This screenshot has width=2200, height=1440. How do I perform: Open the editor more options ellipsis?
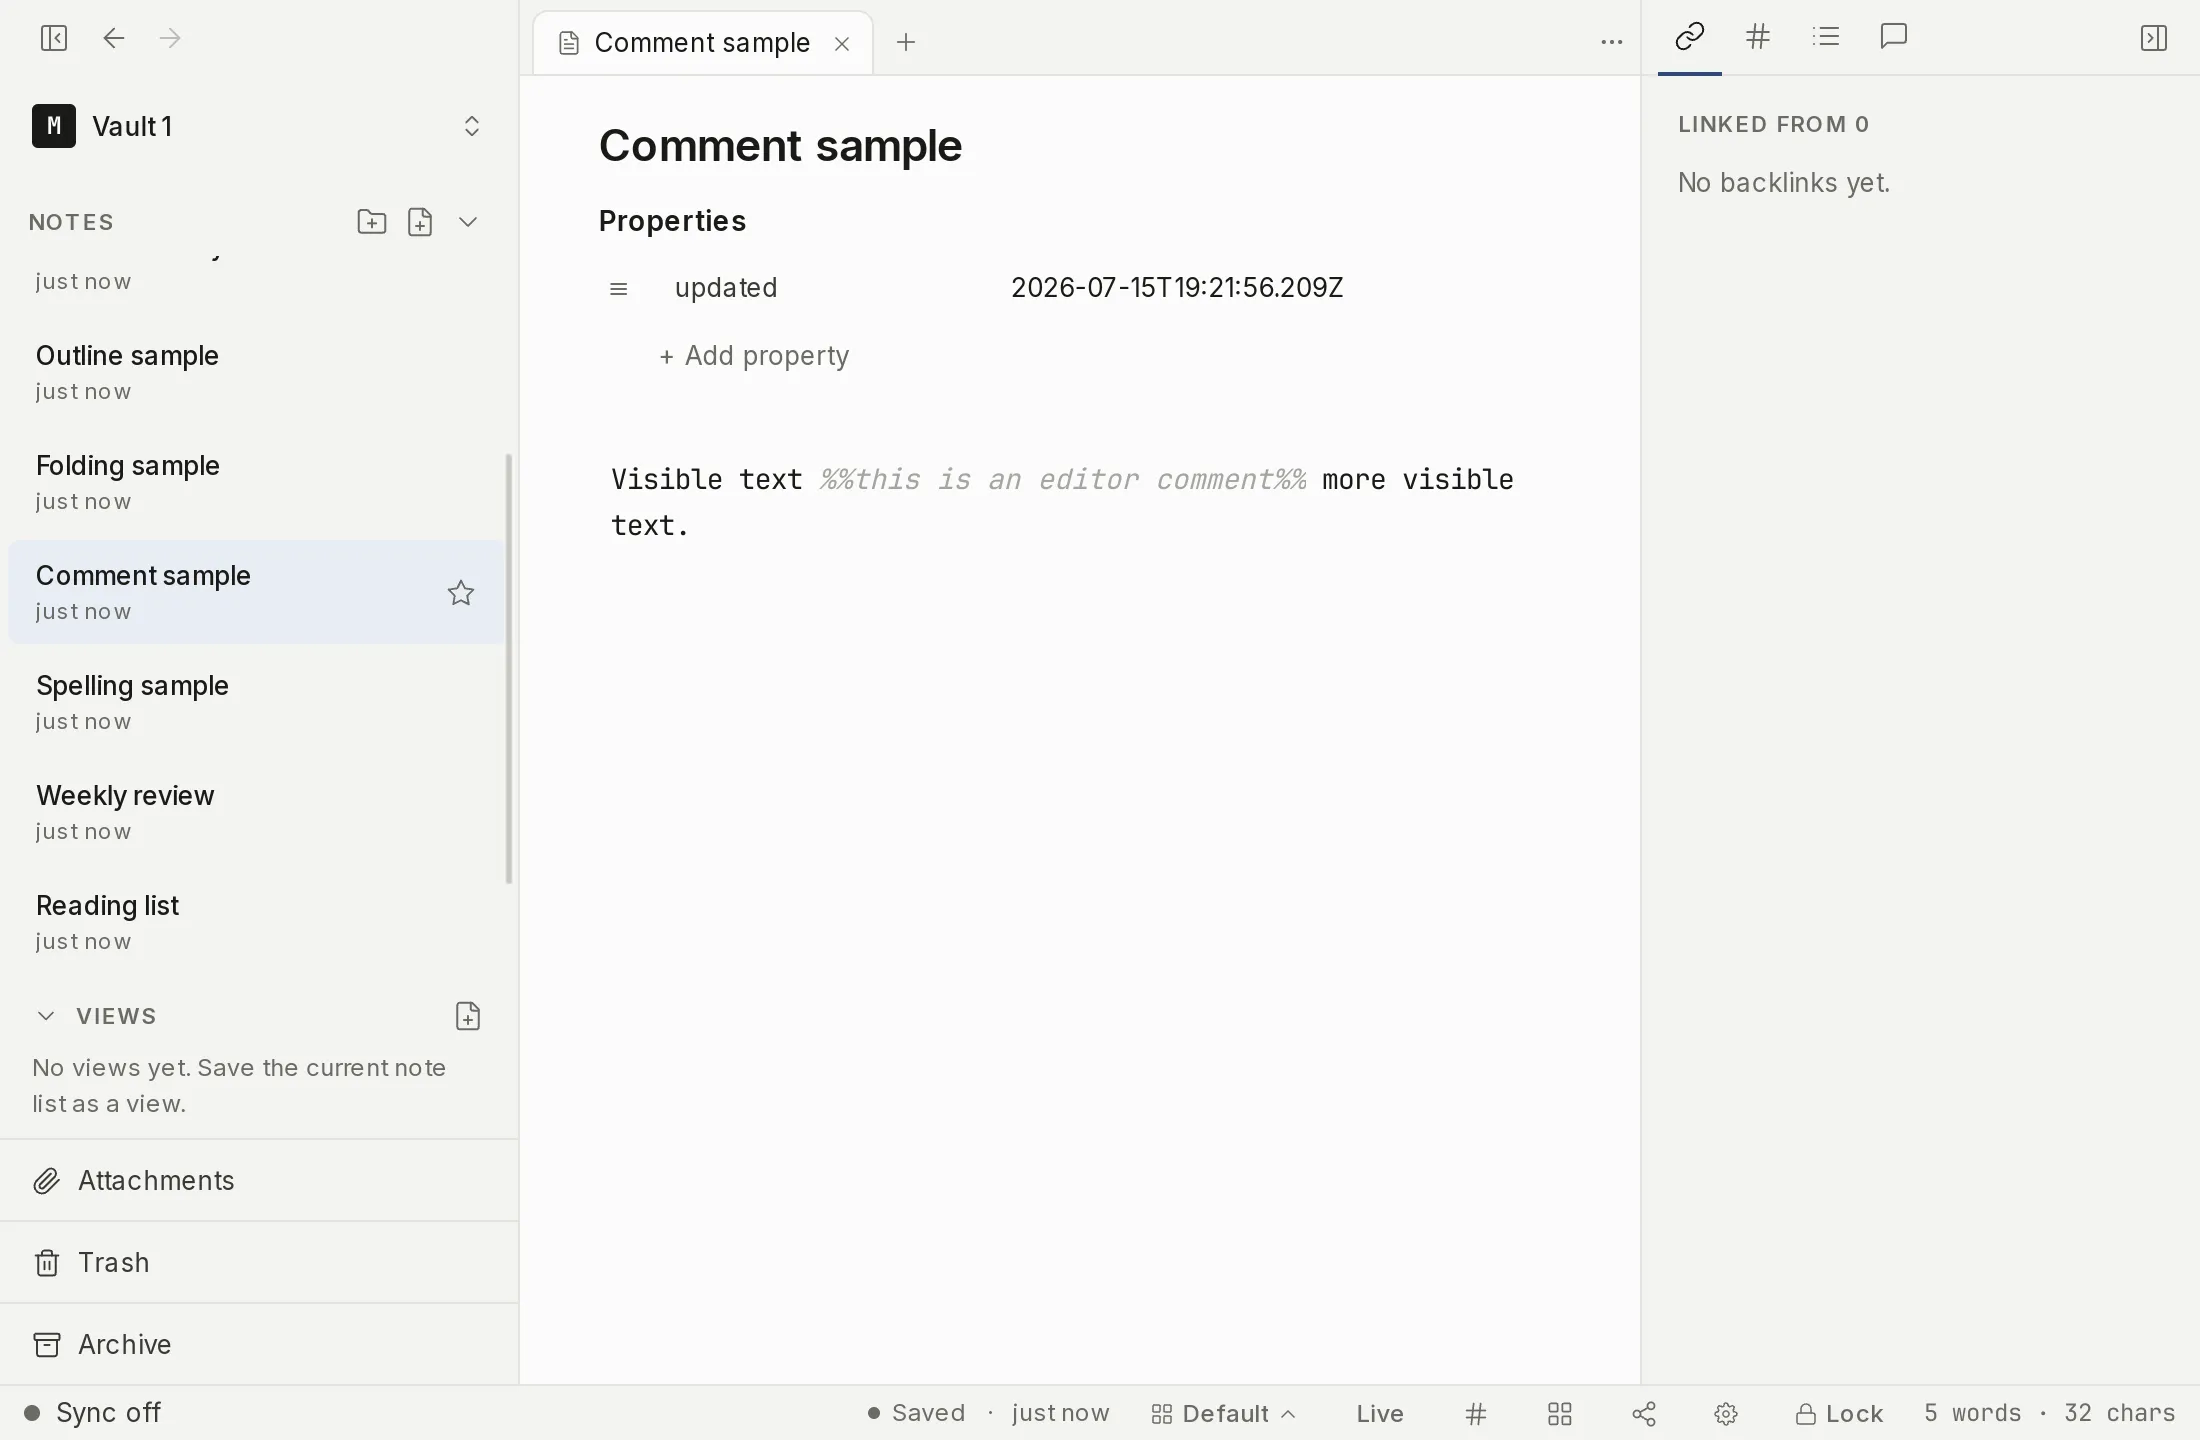pyautogui.click(x=1611, y=42)
